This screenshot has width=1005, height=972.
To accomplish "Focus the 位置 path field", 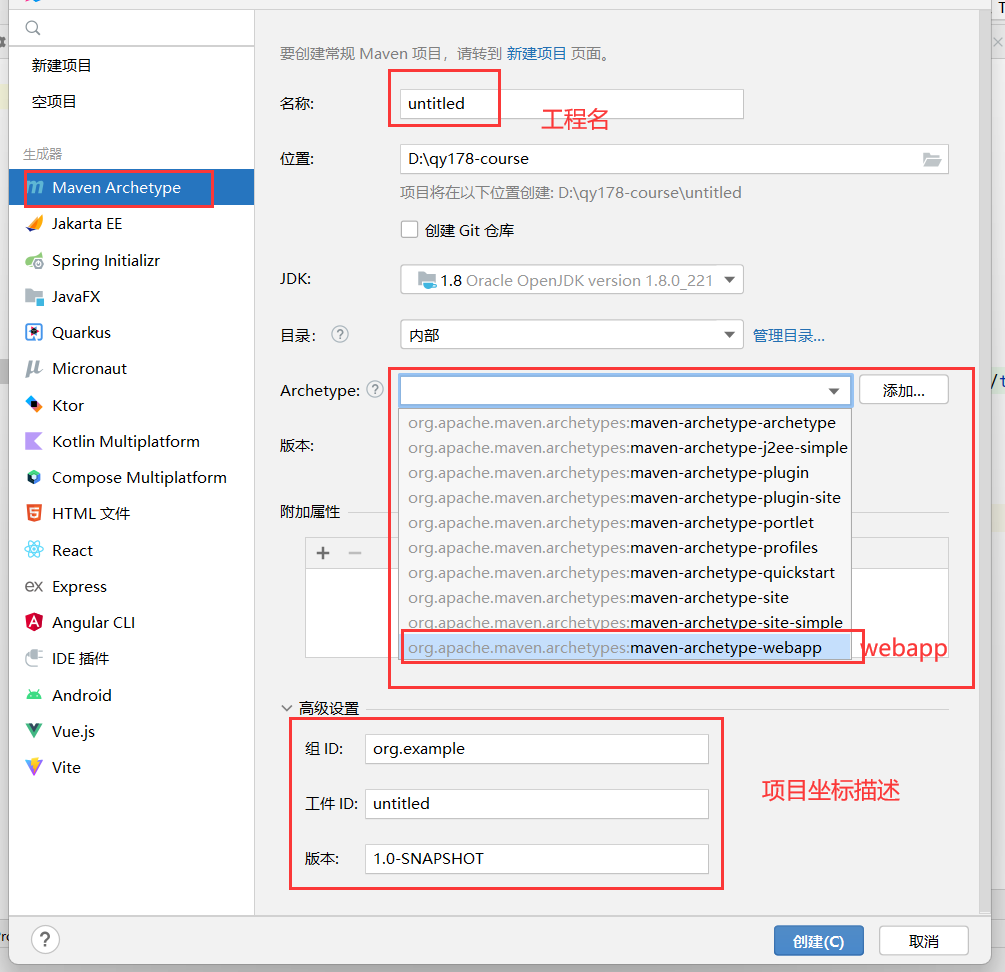I will pos(674,159).
